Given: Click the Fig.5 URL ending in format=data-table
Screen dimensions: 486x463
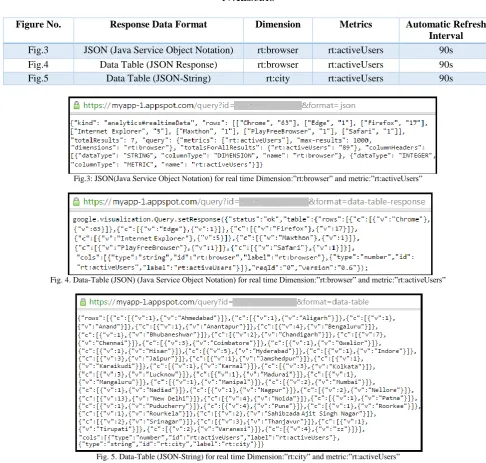Looking at the screenshot, I should (229, 302).
